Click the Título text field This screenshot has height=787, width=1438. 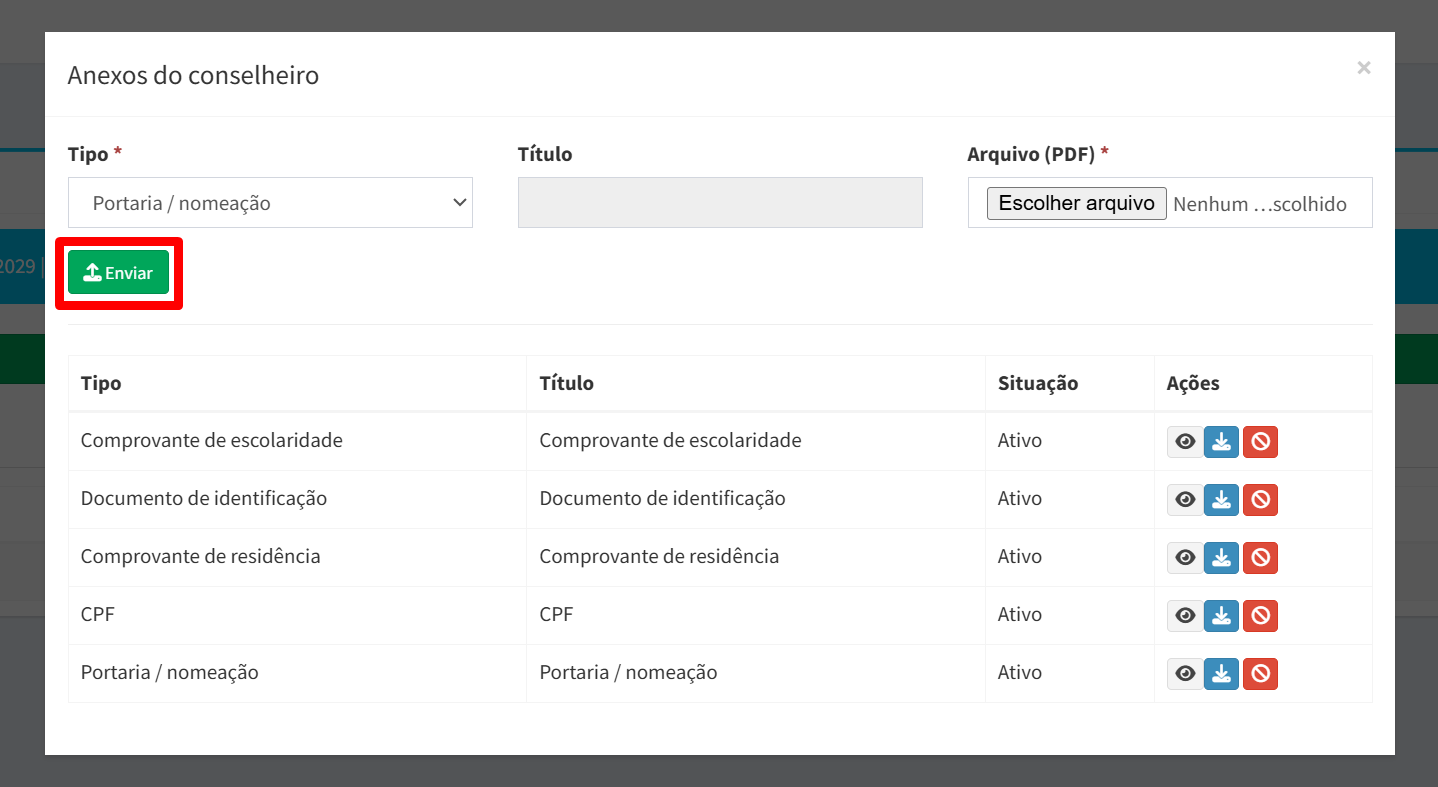coord(720,203)
